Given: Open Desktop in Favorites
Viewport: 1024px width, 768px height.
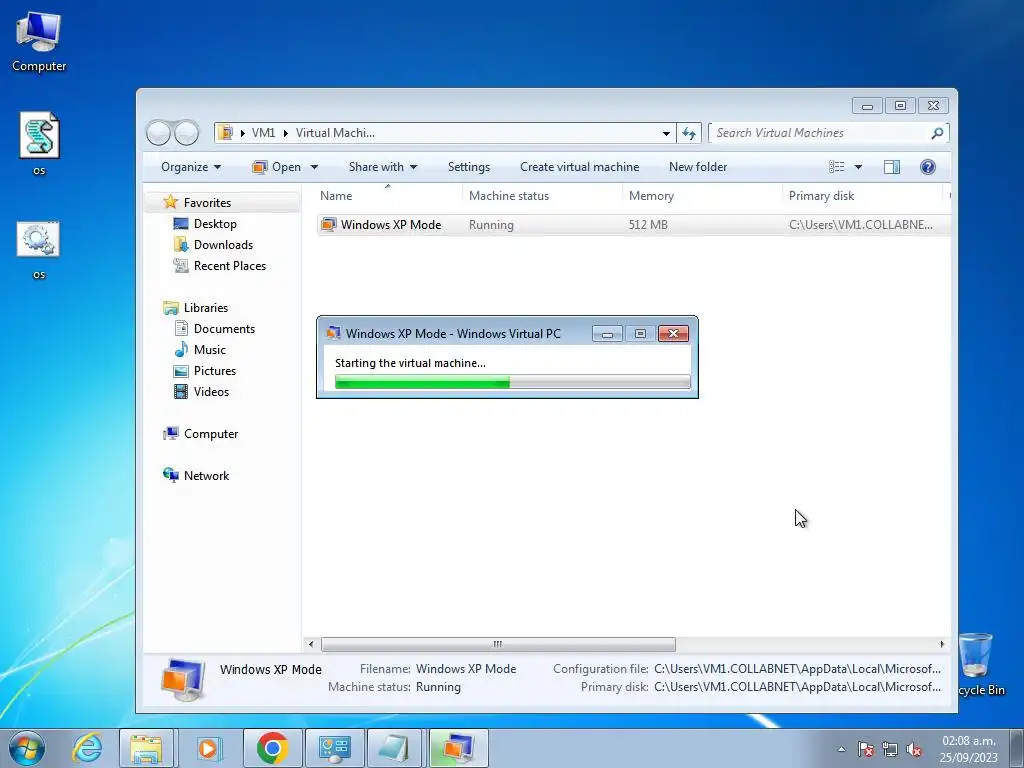Looking at the screenshot, I should click(215, 224).
